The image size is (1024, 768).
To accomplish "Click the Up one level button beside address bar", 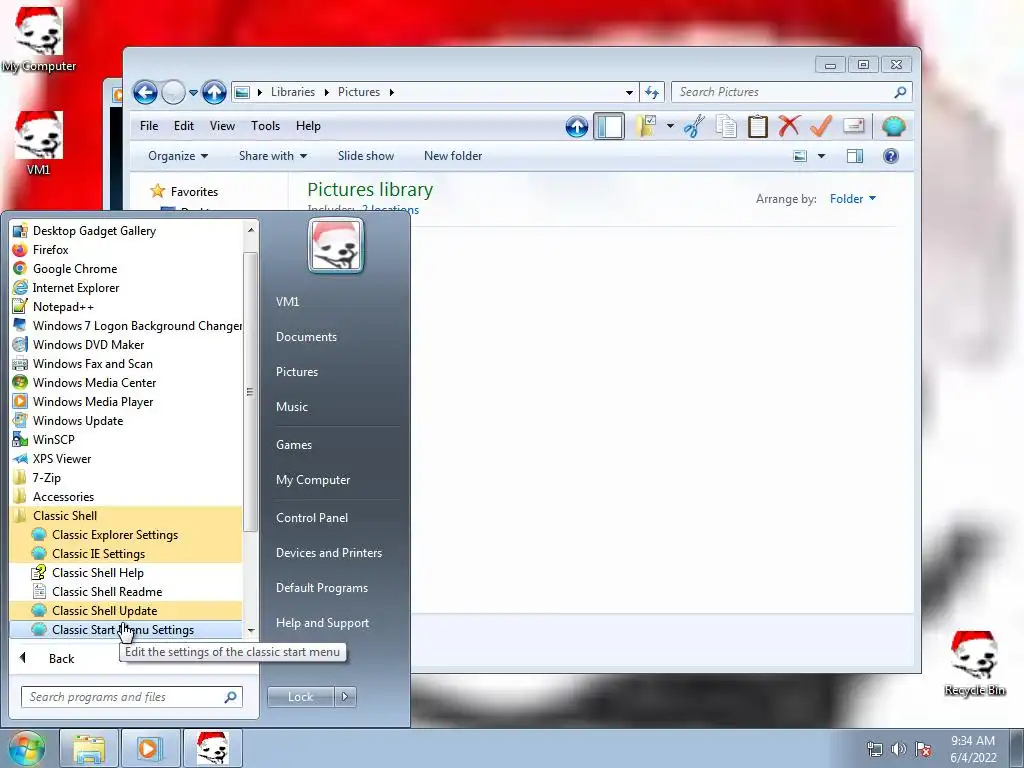I will [214, 92].
